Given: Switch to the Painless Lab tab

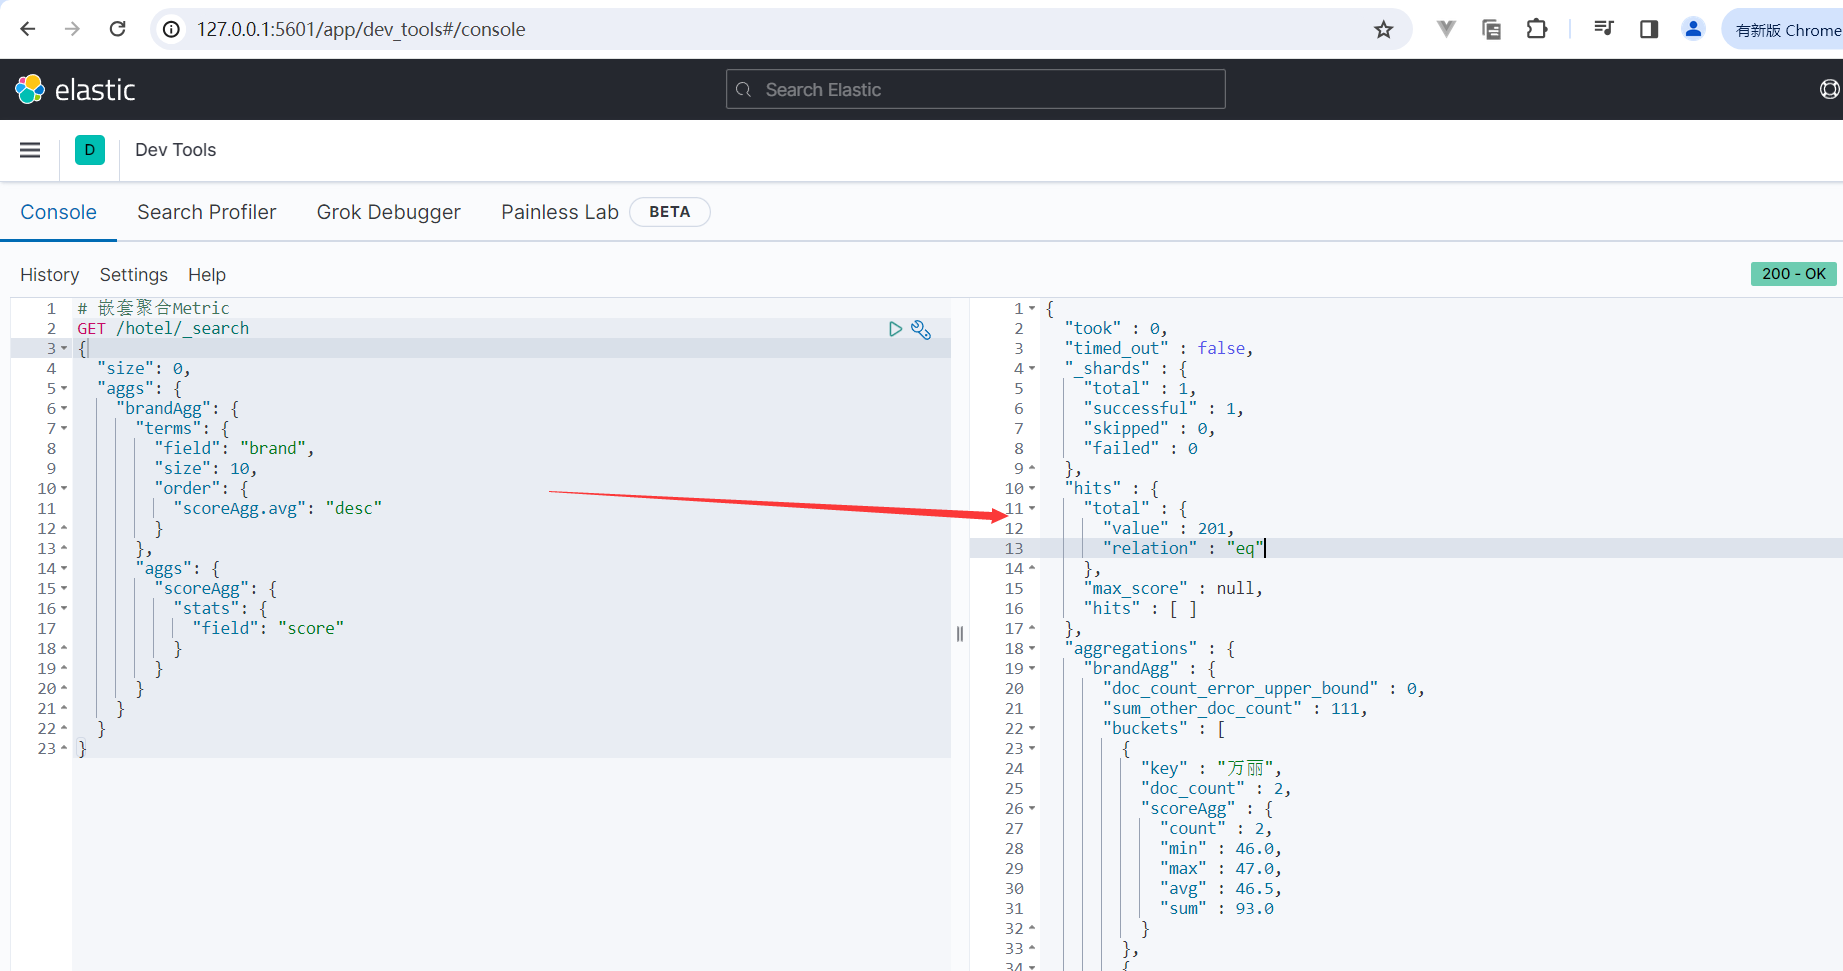Looking at the screenshot, I should [x=560, y=212].
